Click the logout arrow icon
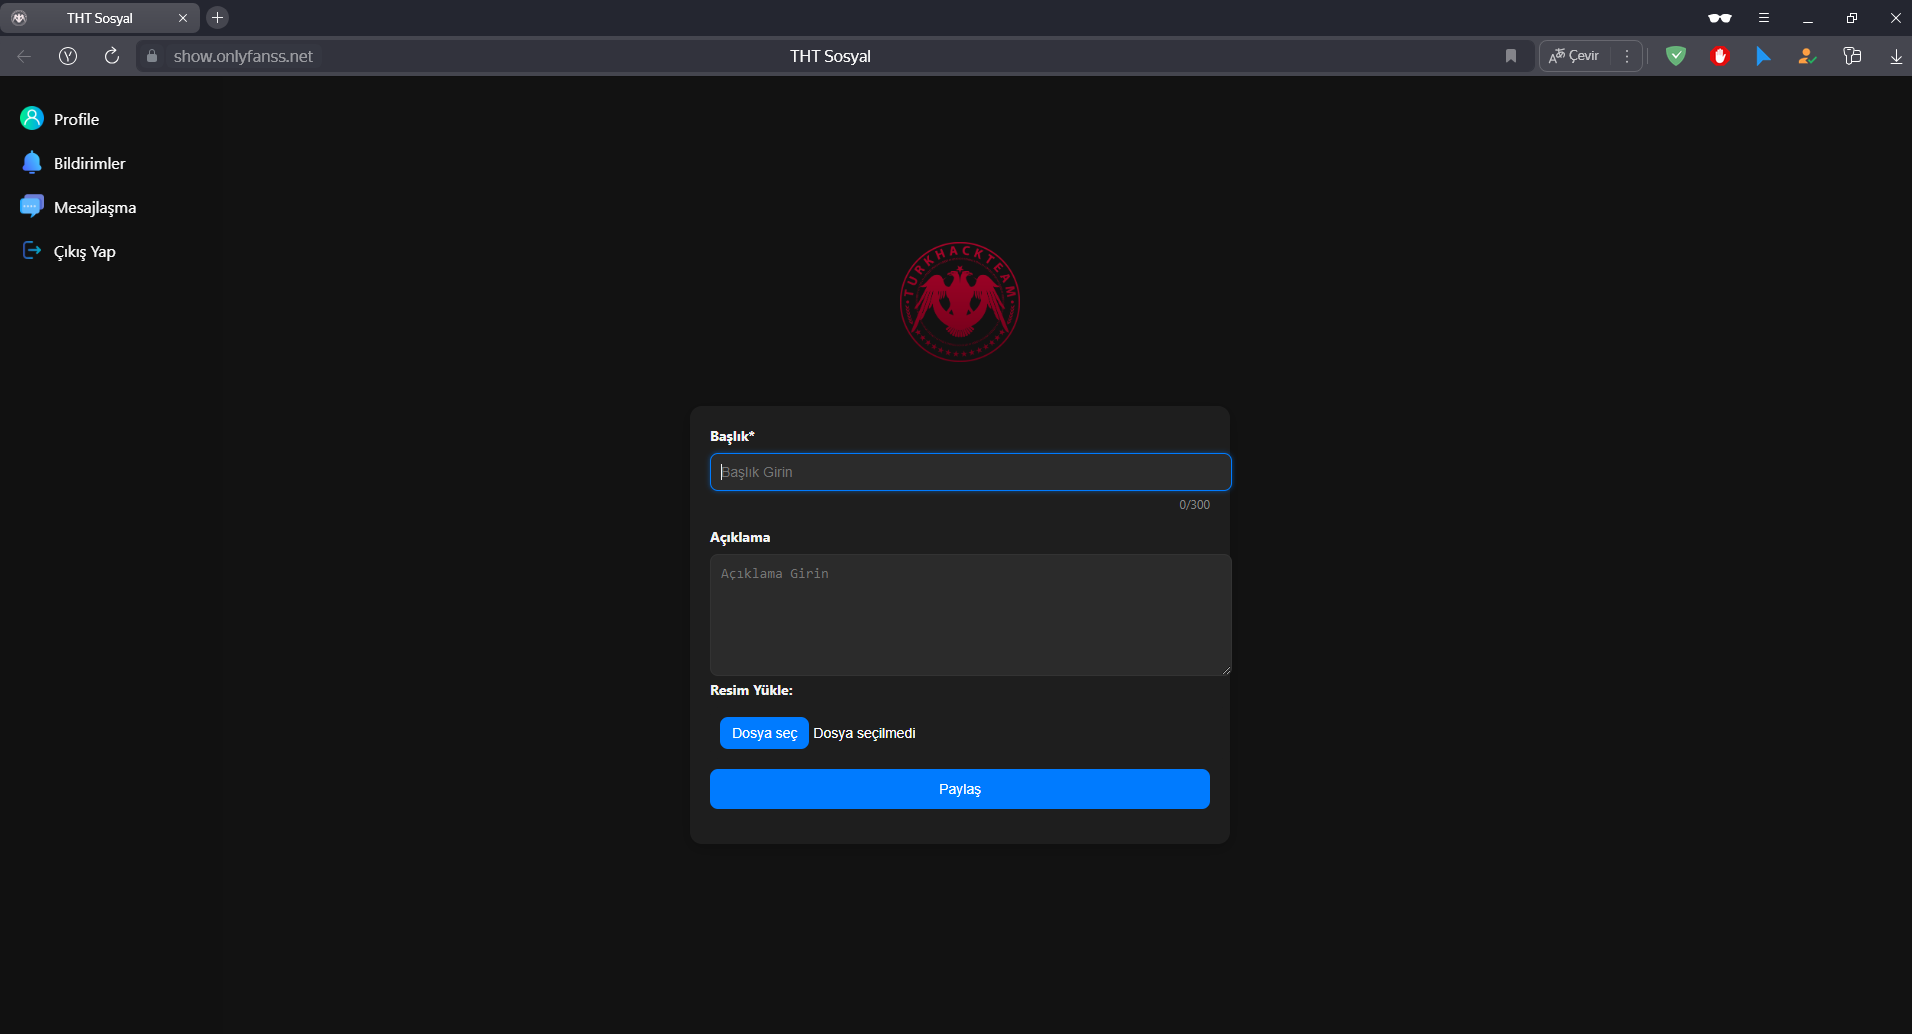 [x=32, y=250]
